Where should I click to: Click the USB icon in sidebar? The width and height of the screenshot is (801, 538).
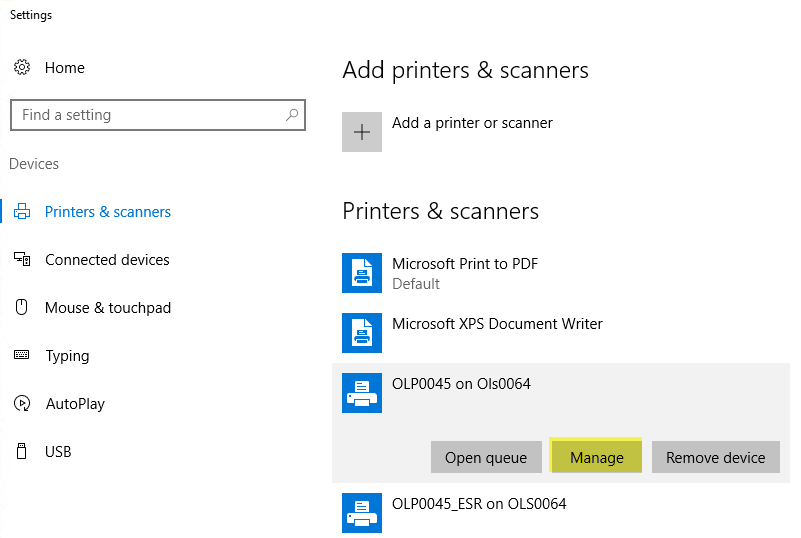pyautogui.click(x=22, y=452)
